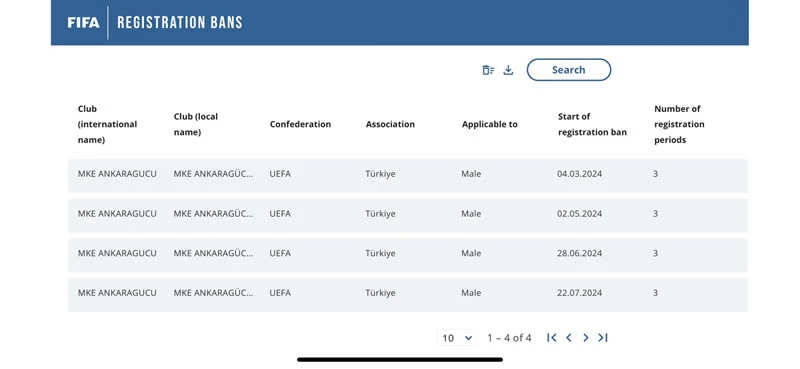
Task: Jump to last page of results
Action: (x=603, y=337)
